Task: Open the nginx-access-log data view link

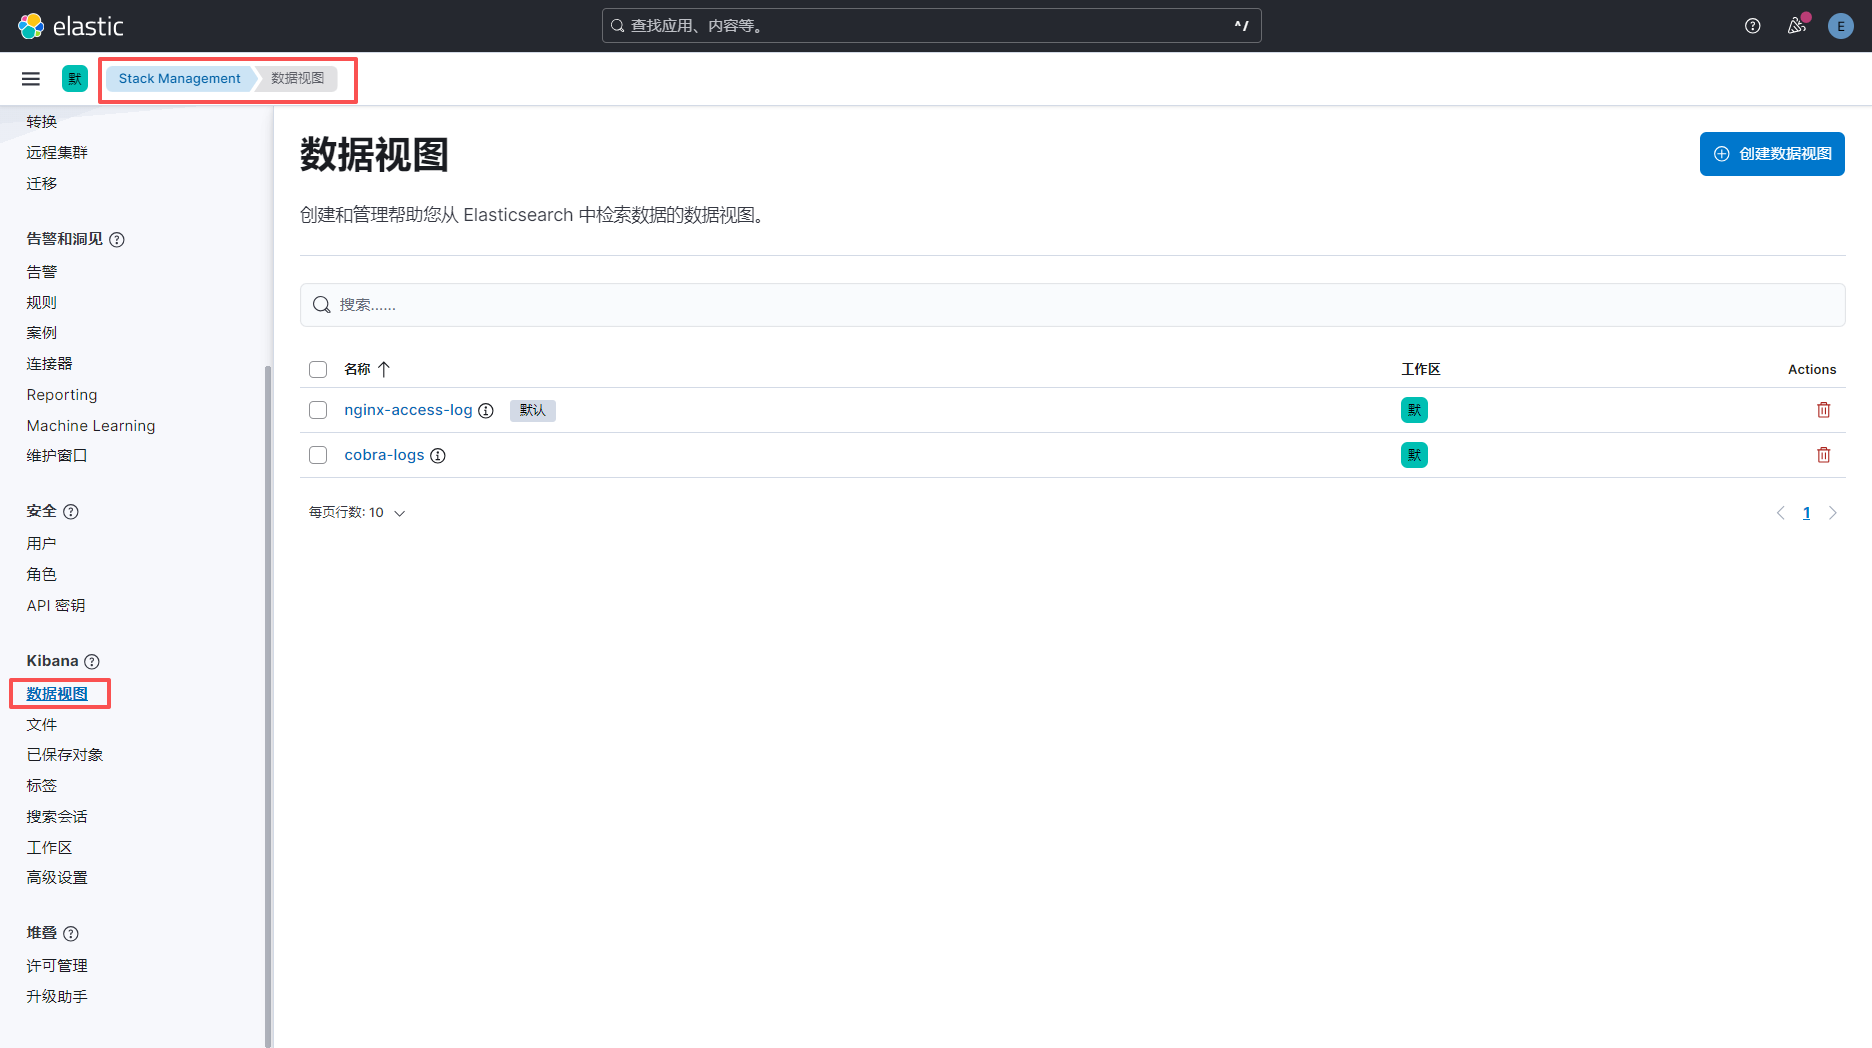Action: pyautogui.click(x=408, y=410)
